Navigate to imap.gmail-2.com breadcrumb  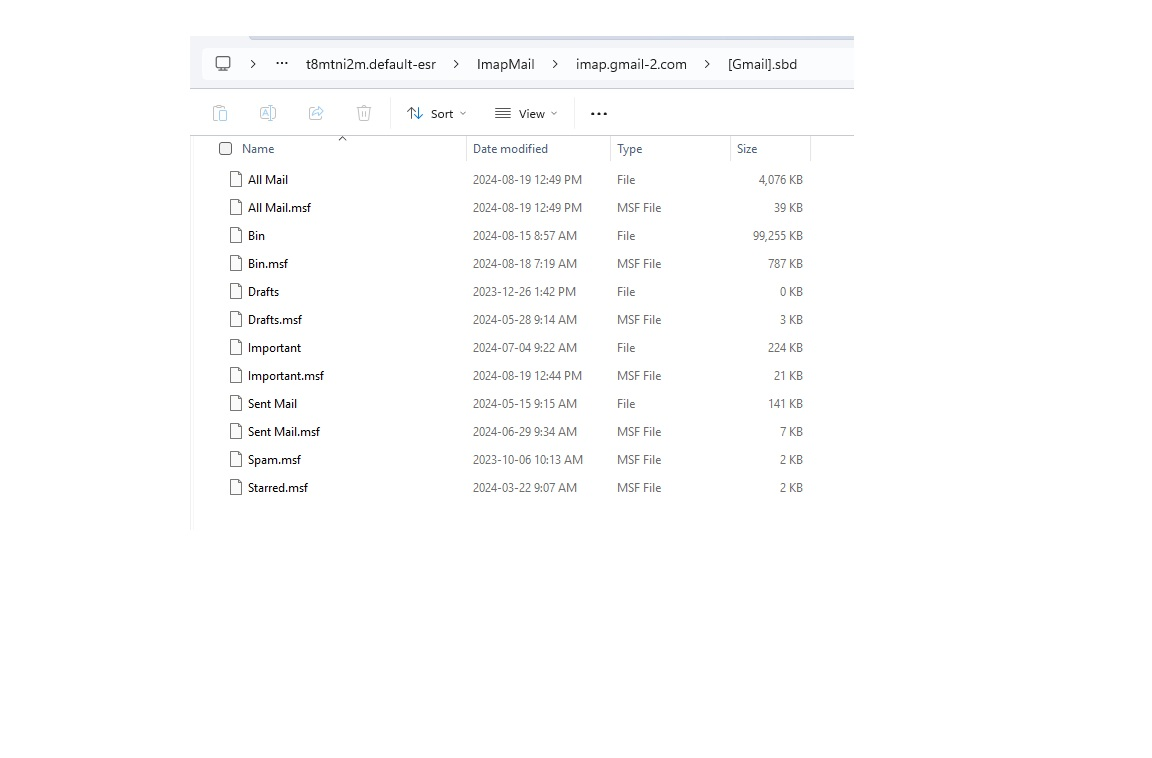631,64
